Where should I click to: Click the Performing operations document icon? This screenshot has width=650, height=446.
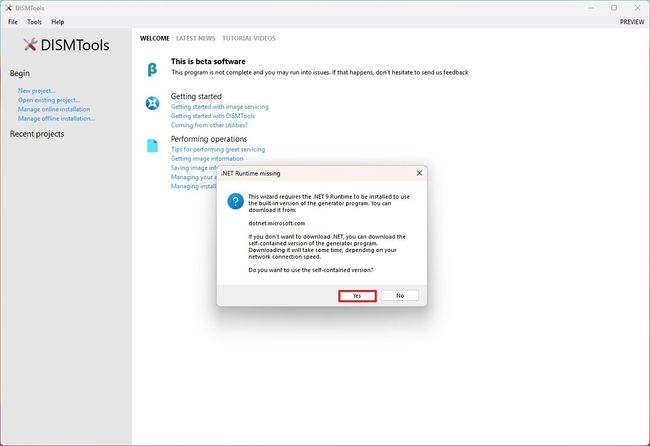tap(152, 145)
